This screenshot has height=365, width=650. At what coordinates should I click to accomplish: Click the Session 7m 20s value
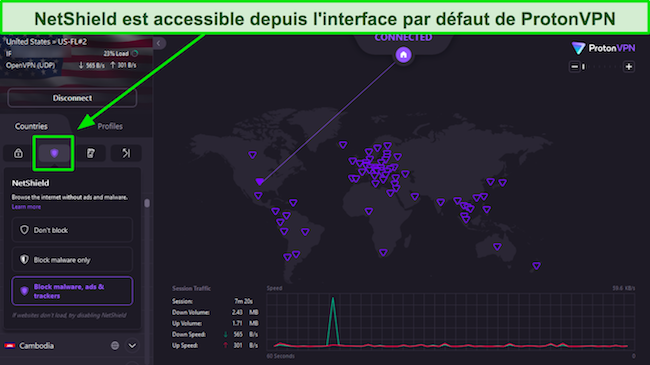tap(243, 301)
